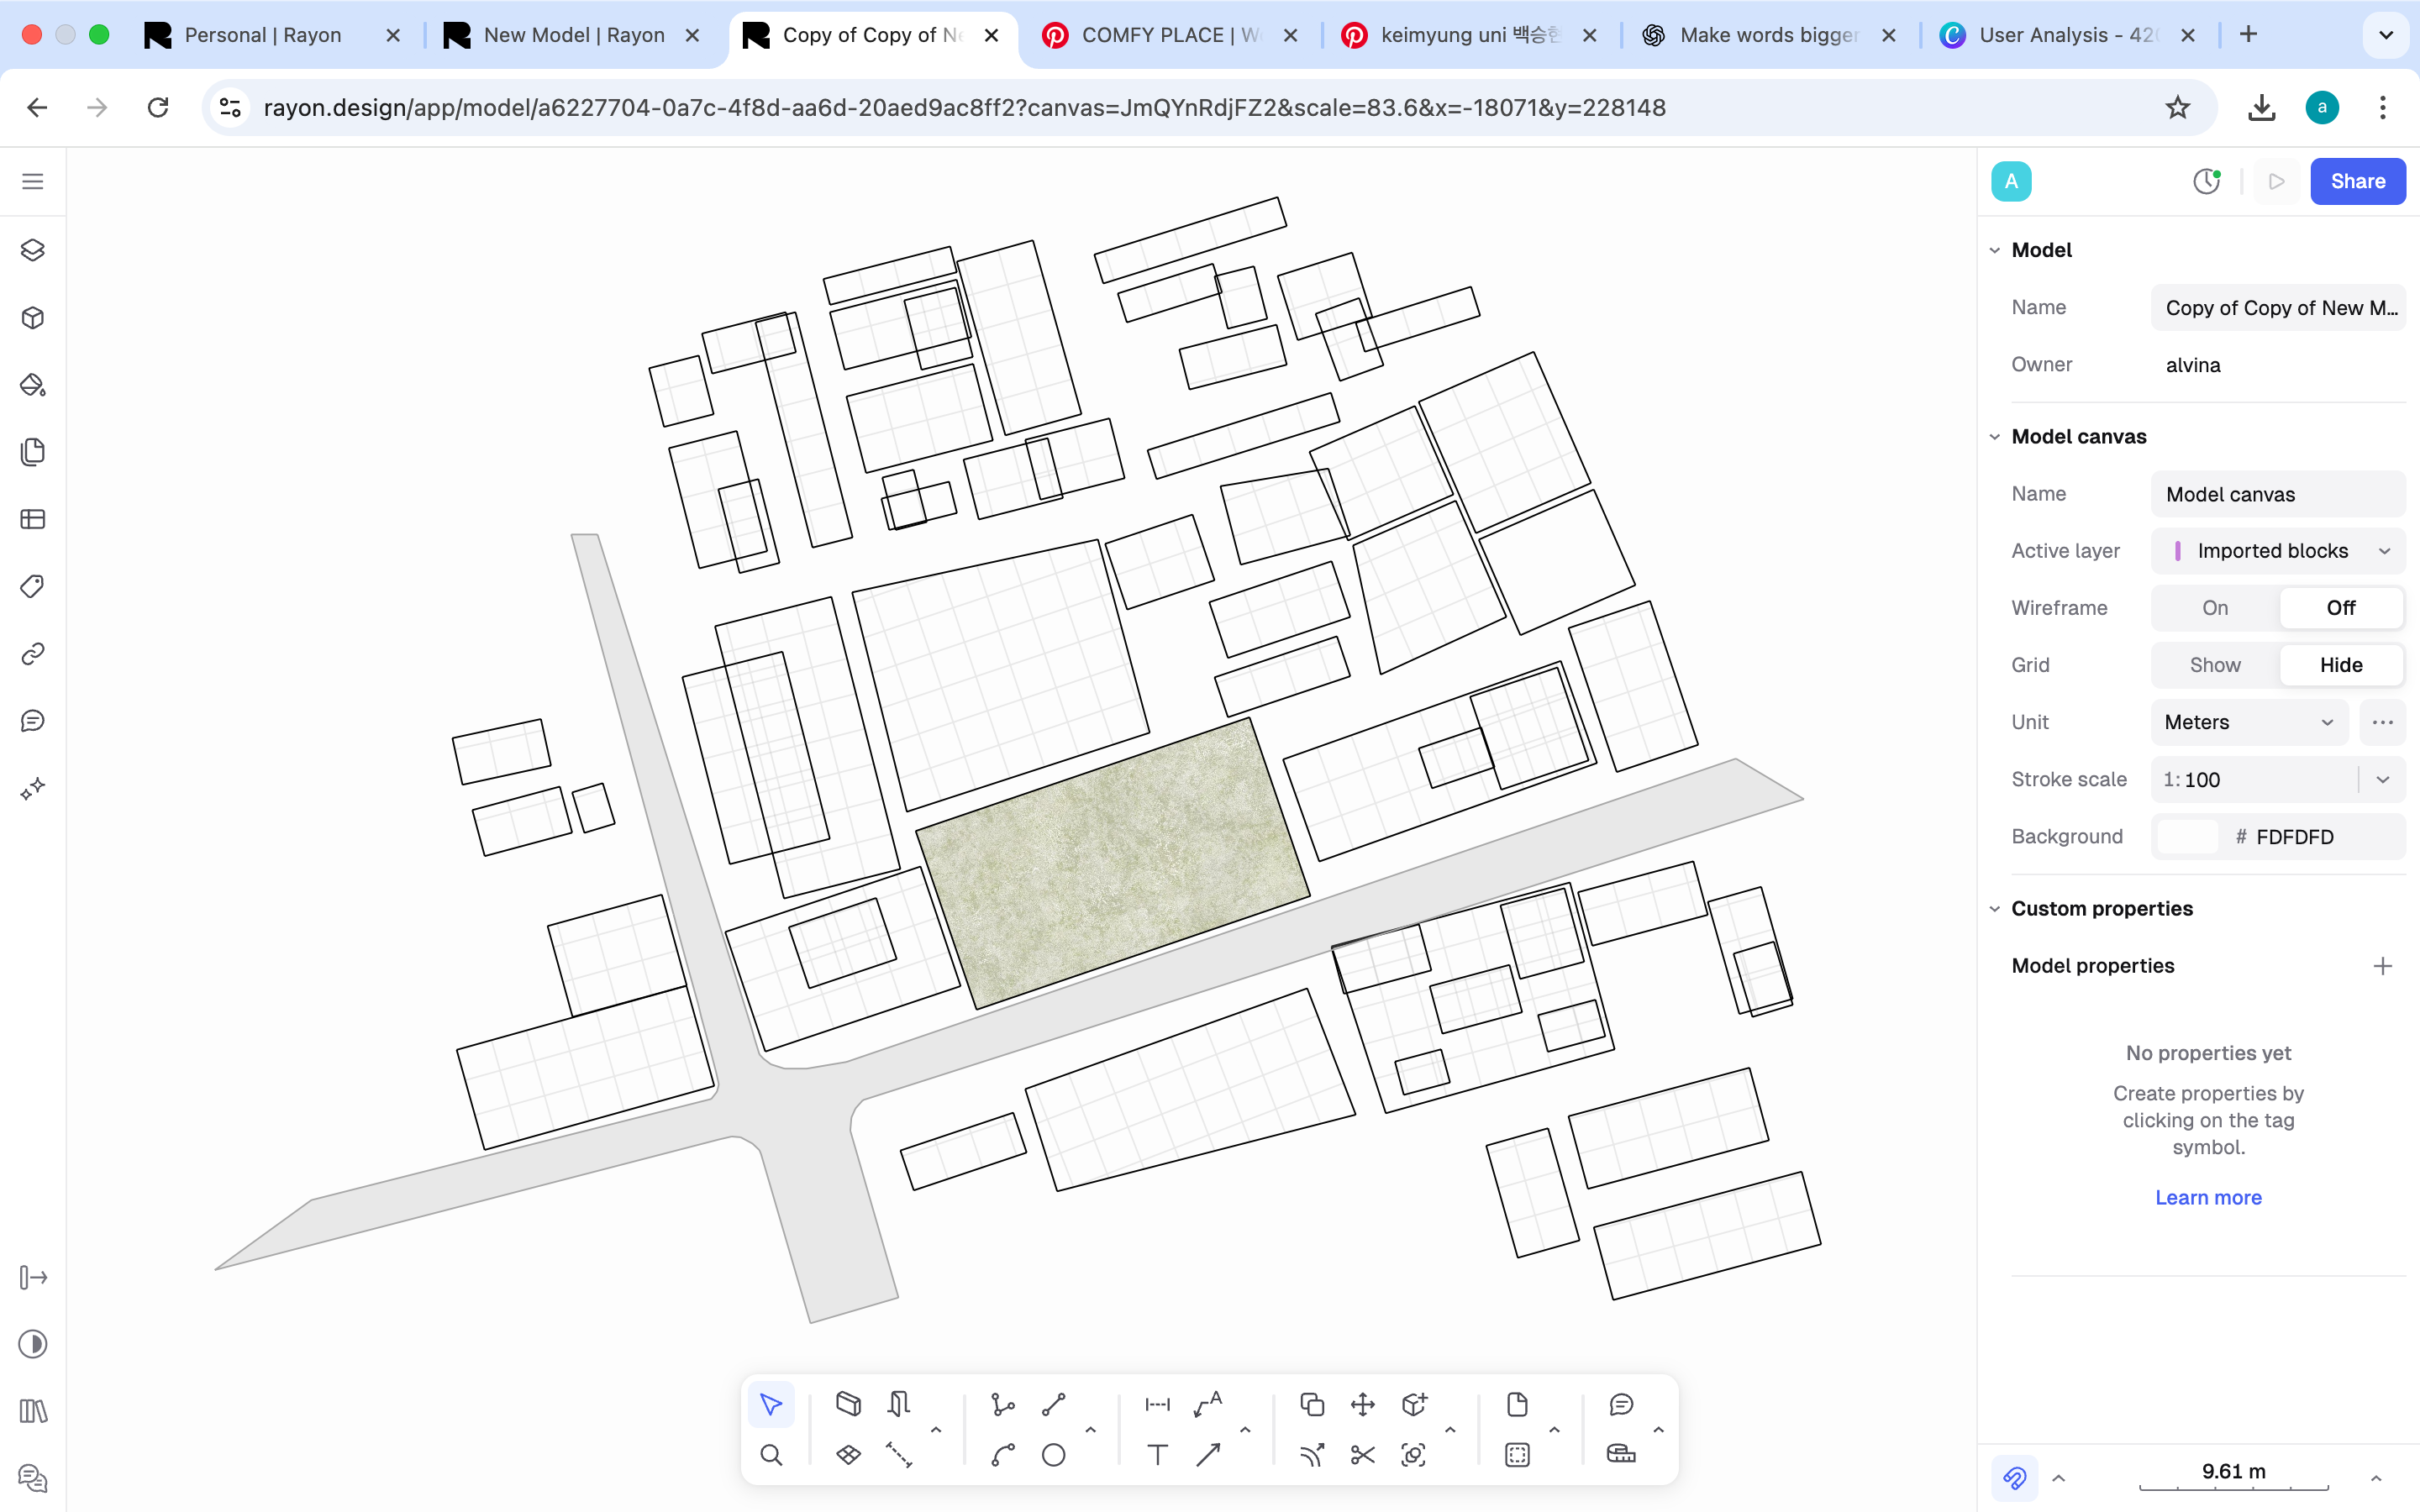Open the version history clock icon

[x=2206, y=181]
